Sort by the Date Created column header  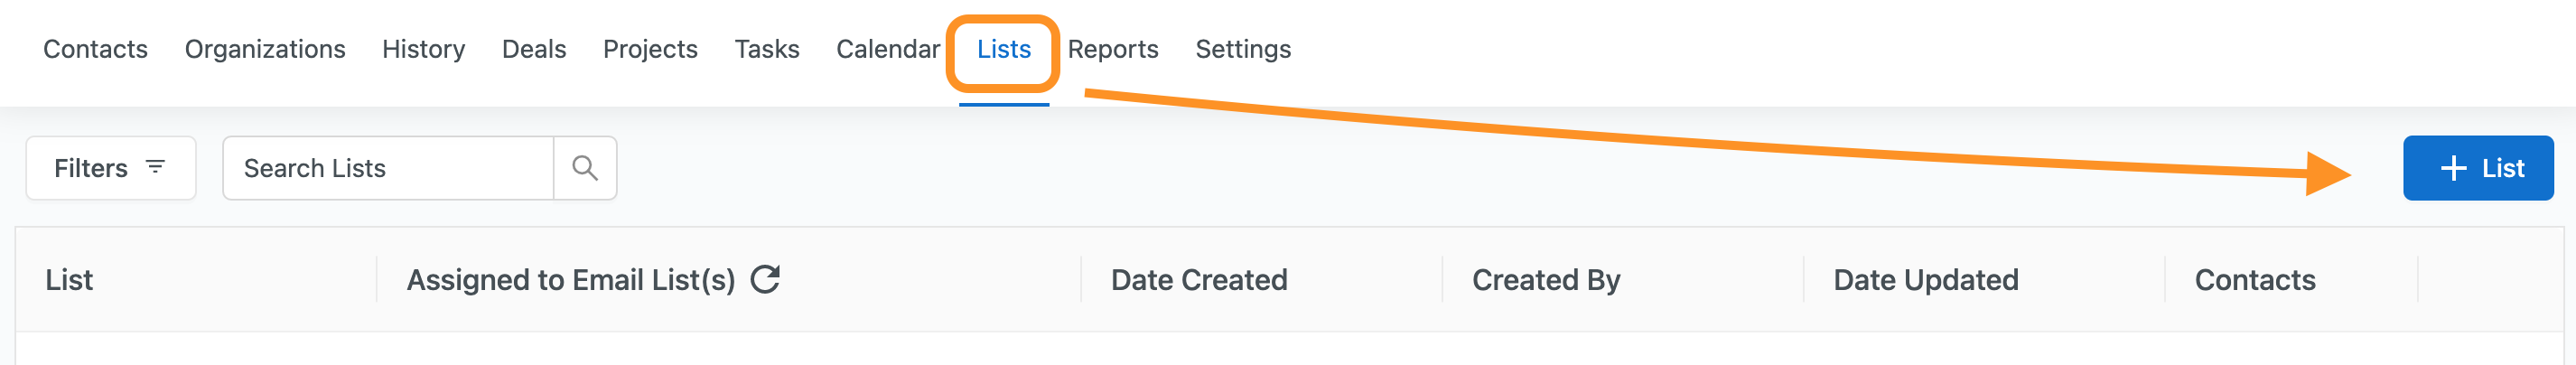pyautogui.click(x=1199, y=279)
